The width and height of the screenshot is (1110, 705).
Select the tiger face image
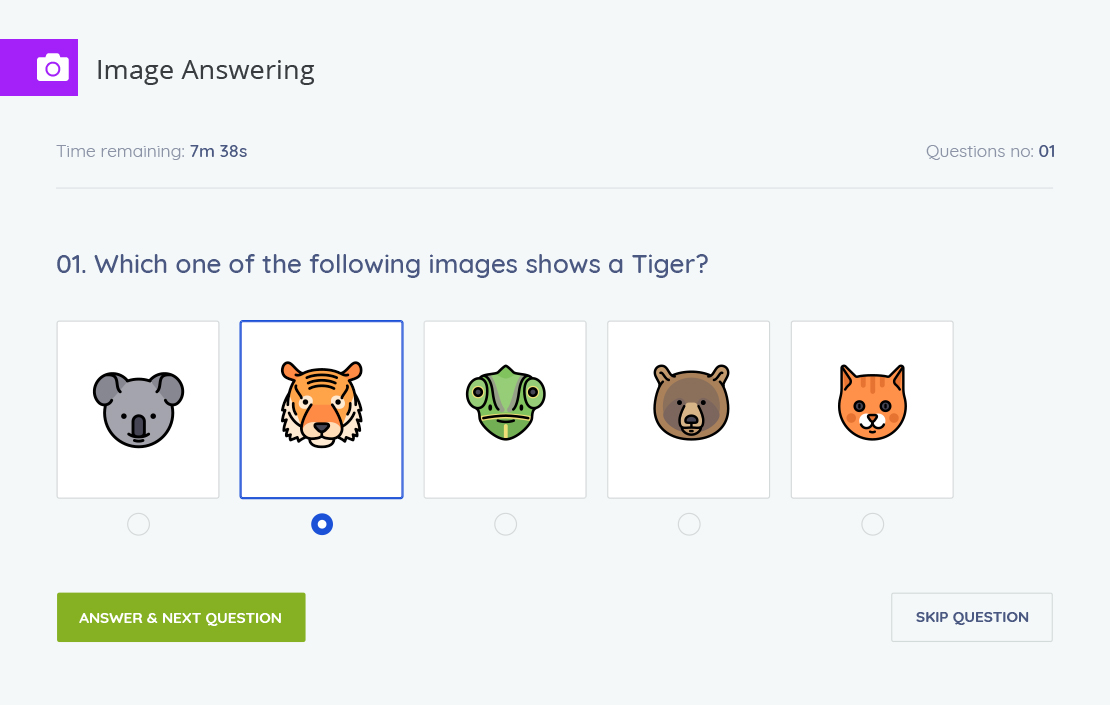click(x=321, y=404)
